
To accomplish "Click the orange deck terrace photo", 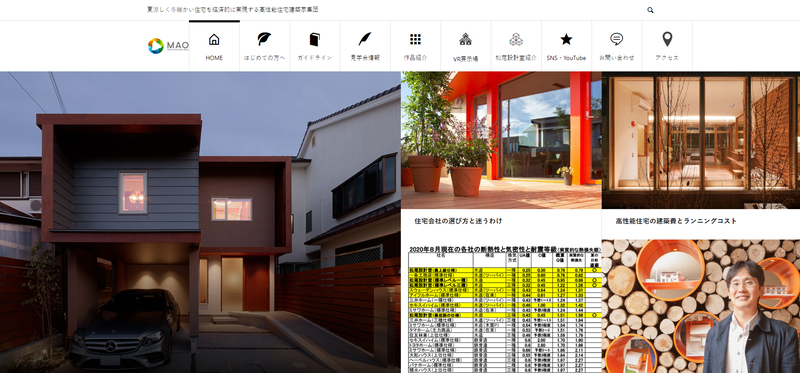I will pyautogui.click(x=501, y=140).
